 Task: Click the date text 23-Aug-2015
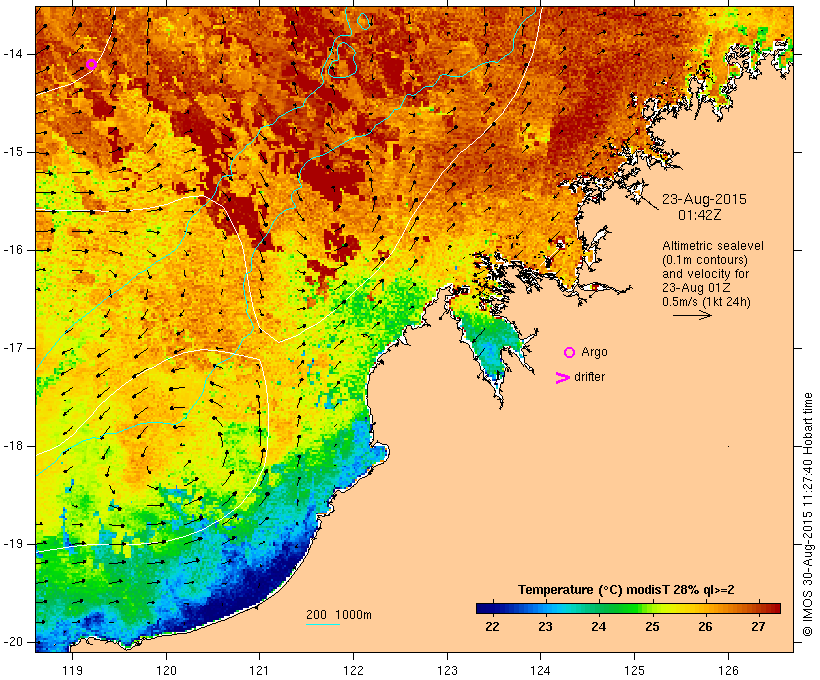[704, 199]
